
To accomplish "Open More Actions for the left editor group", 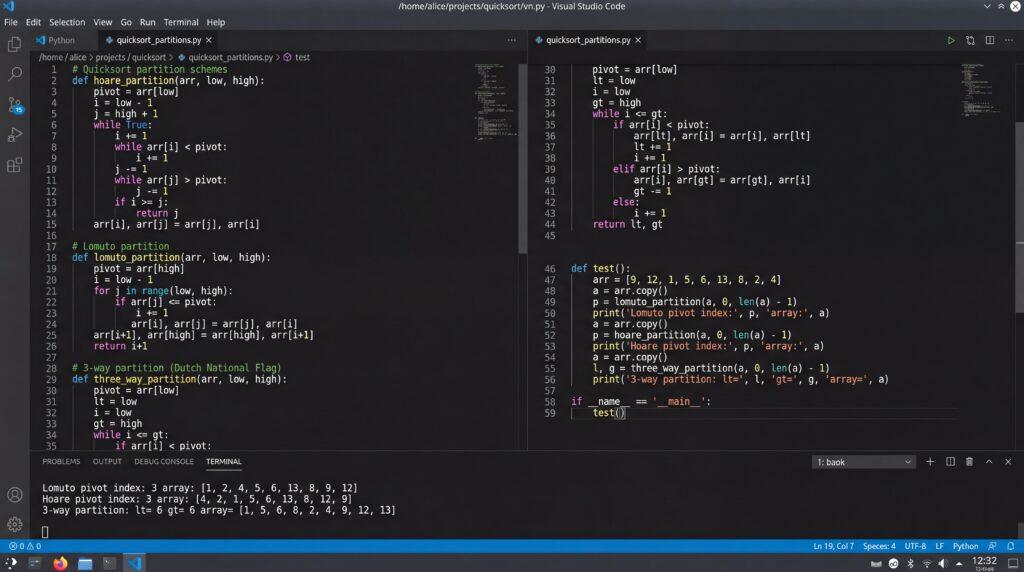I will (511, 40).
